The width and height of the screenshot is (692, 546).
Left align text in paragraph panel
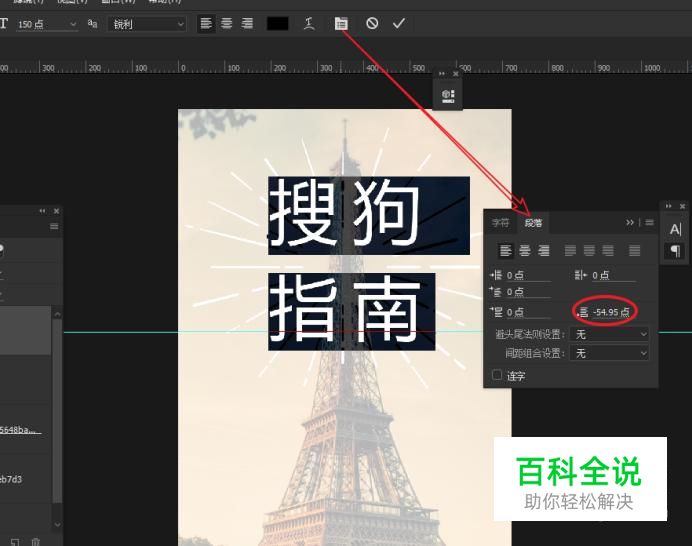point(505,251)
